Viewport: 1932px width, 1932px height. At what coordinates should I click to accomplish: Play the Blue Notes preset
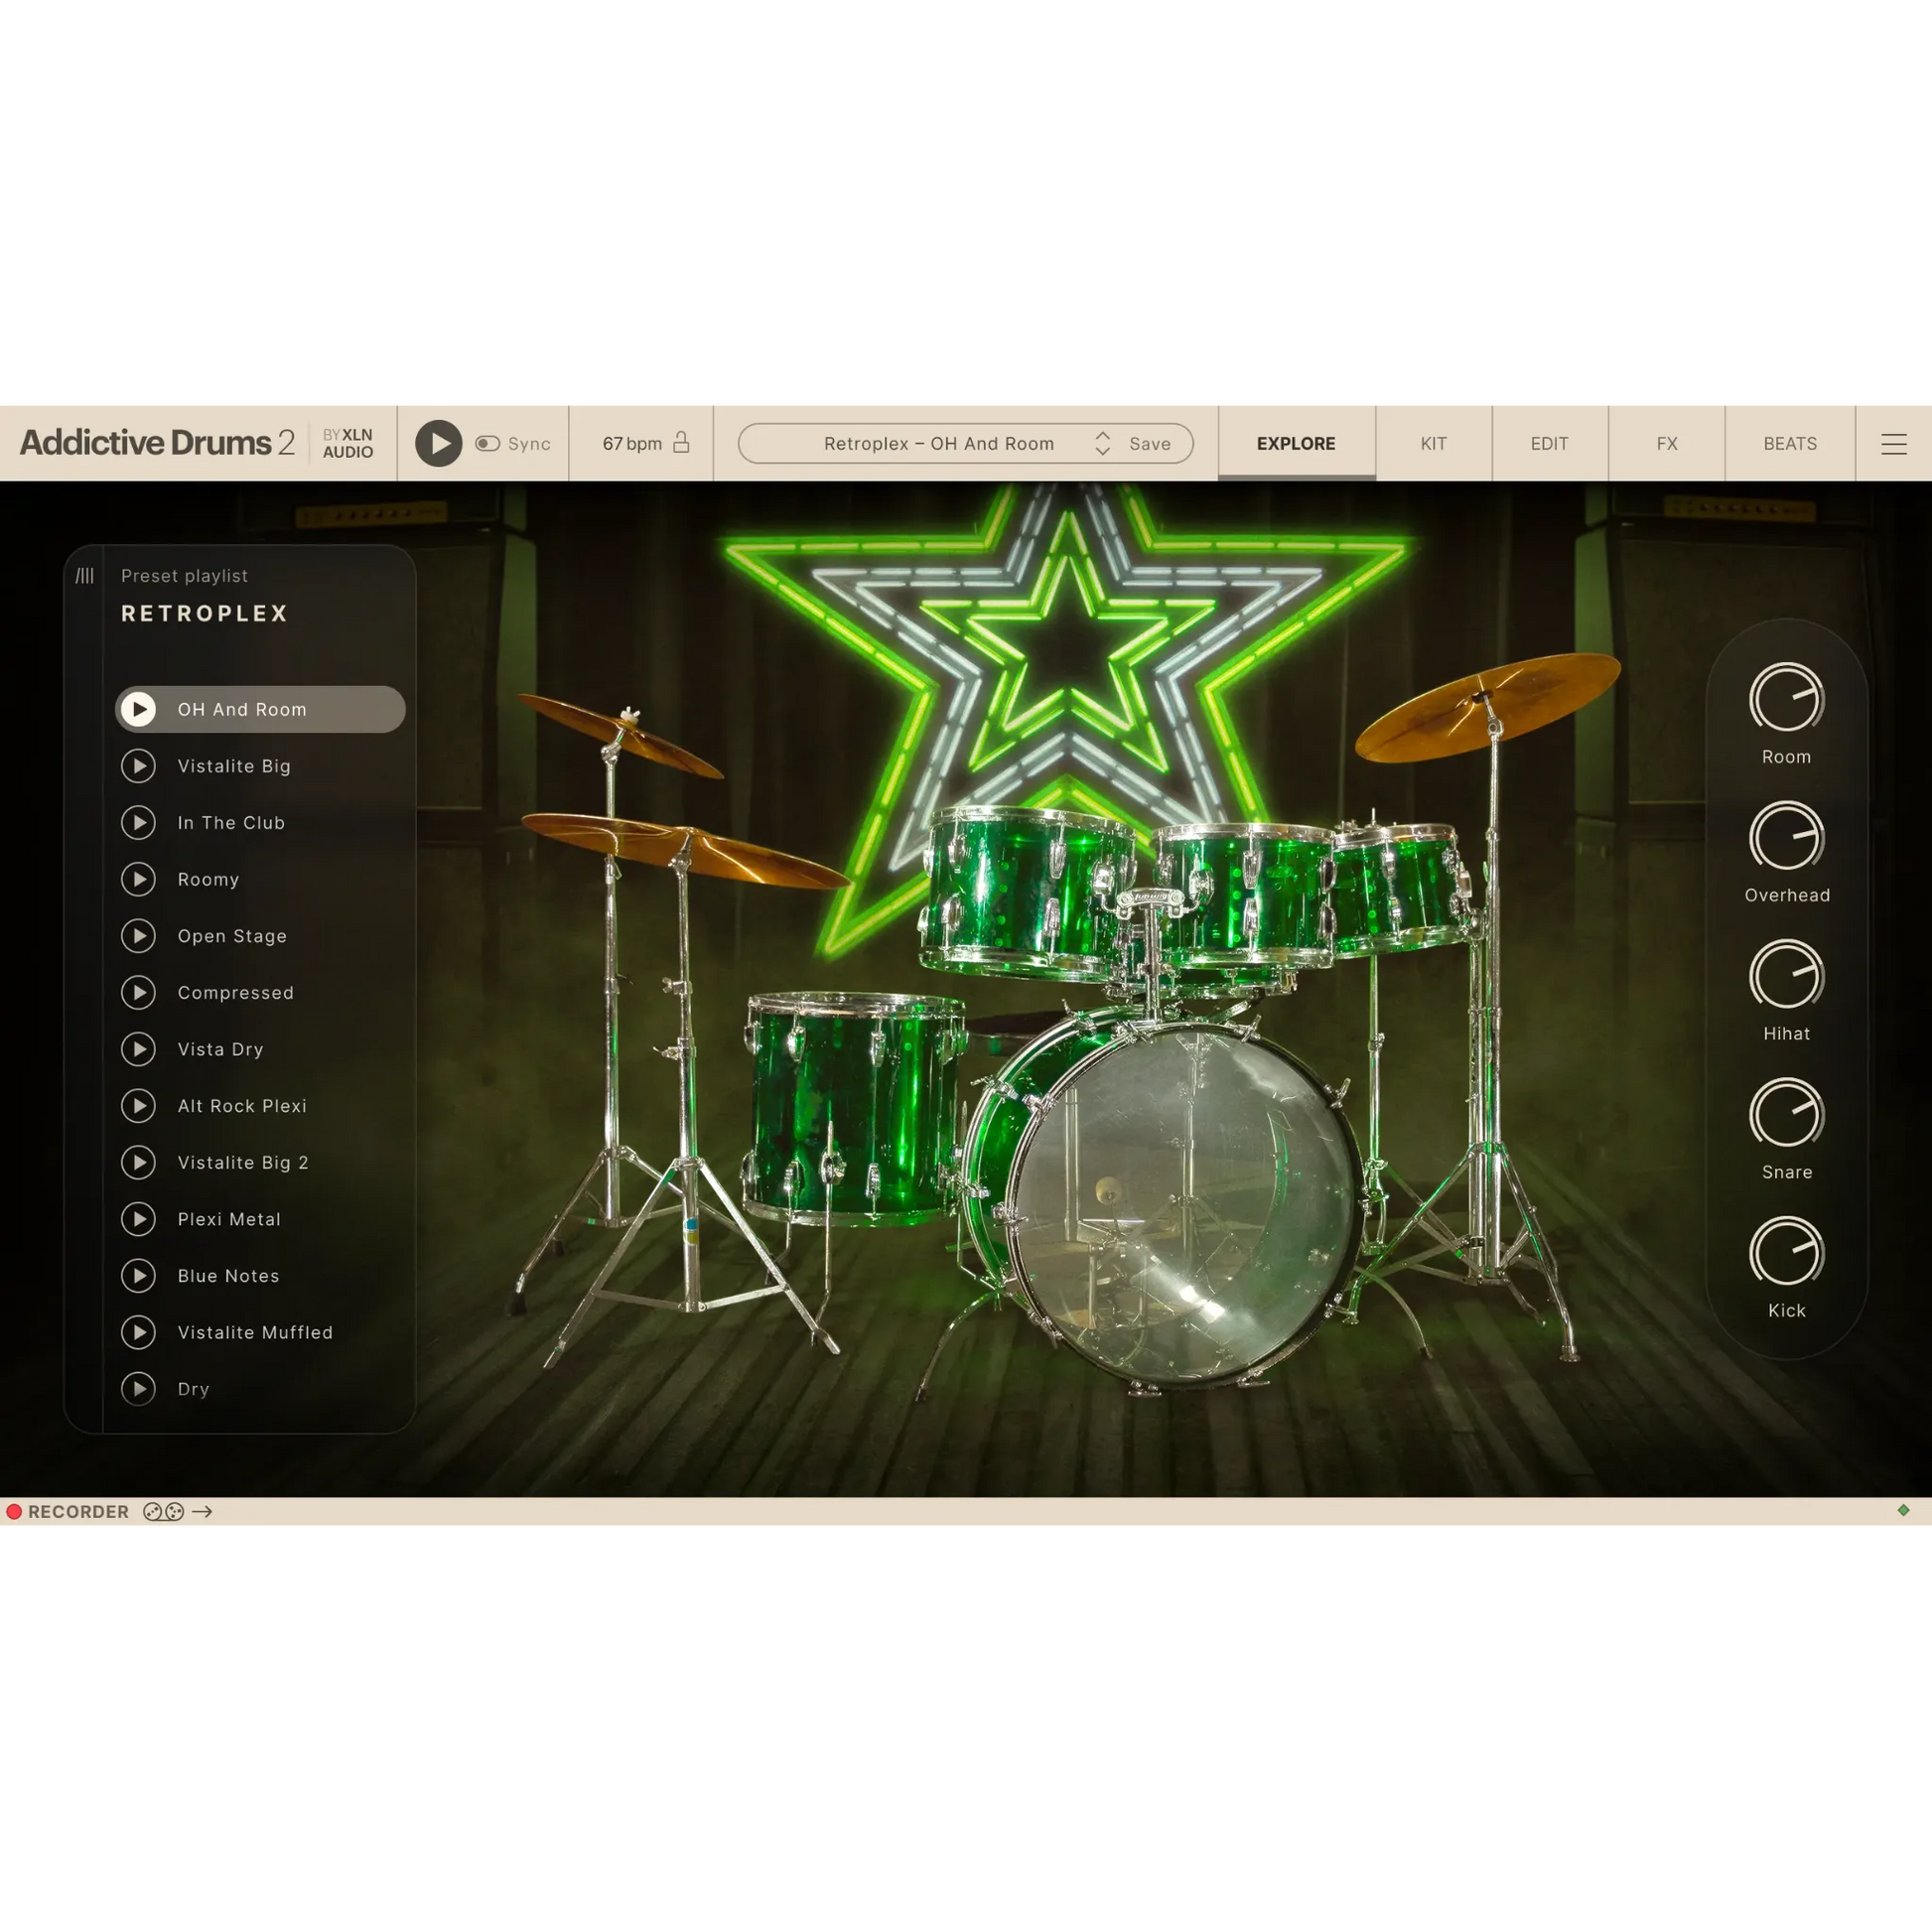[x=139, y=1275]
